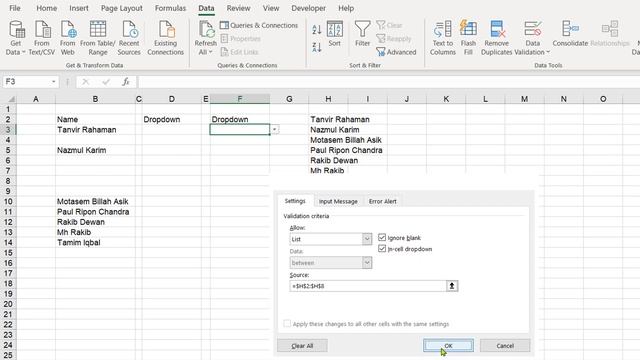640x360 pixels.
Task: Expand the Refresh All arrow menu
Action: click(210, 52)
